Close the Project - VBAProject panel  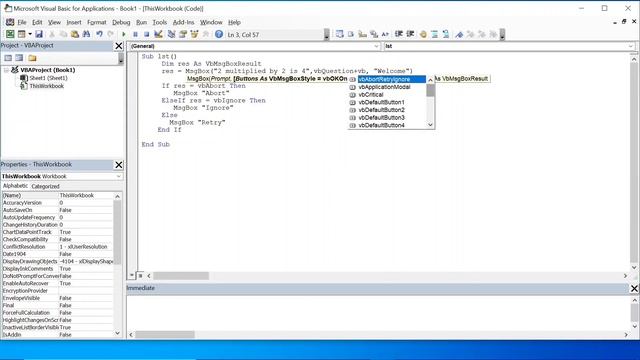click(118, 46)
